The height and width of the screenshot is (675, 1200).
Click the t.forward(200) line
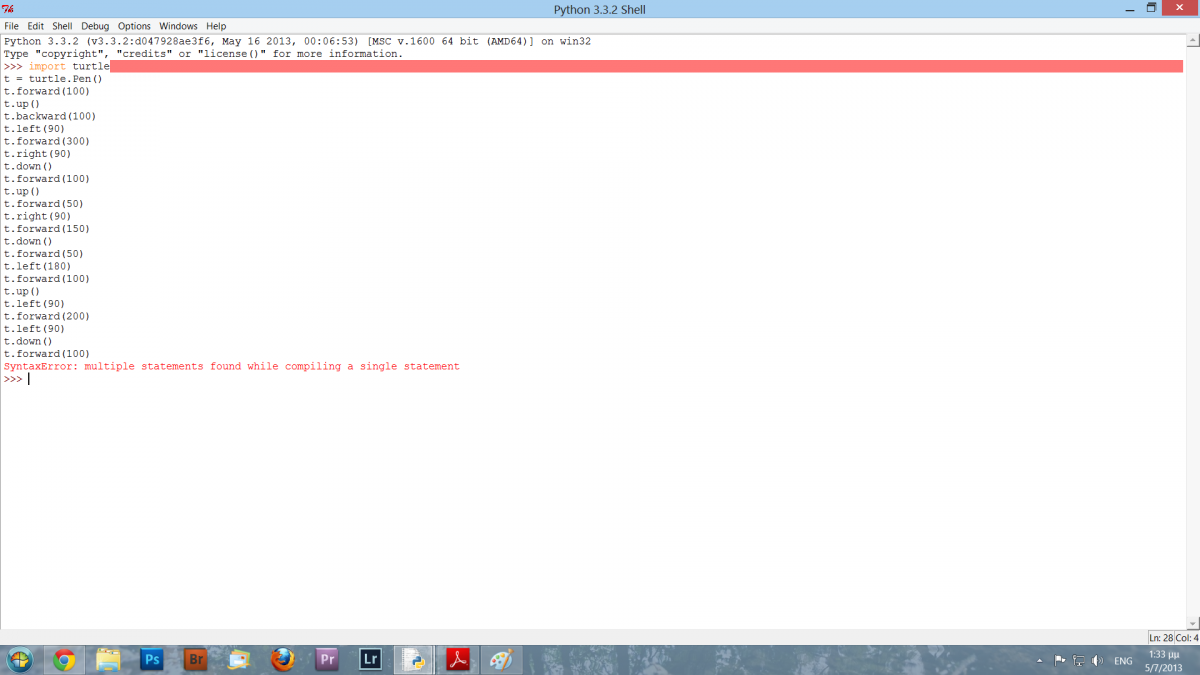(46, 316)
